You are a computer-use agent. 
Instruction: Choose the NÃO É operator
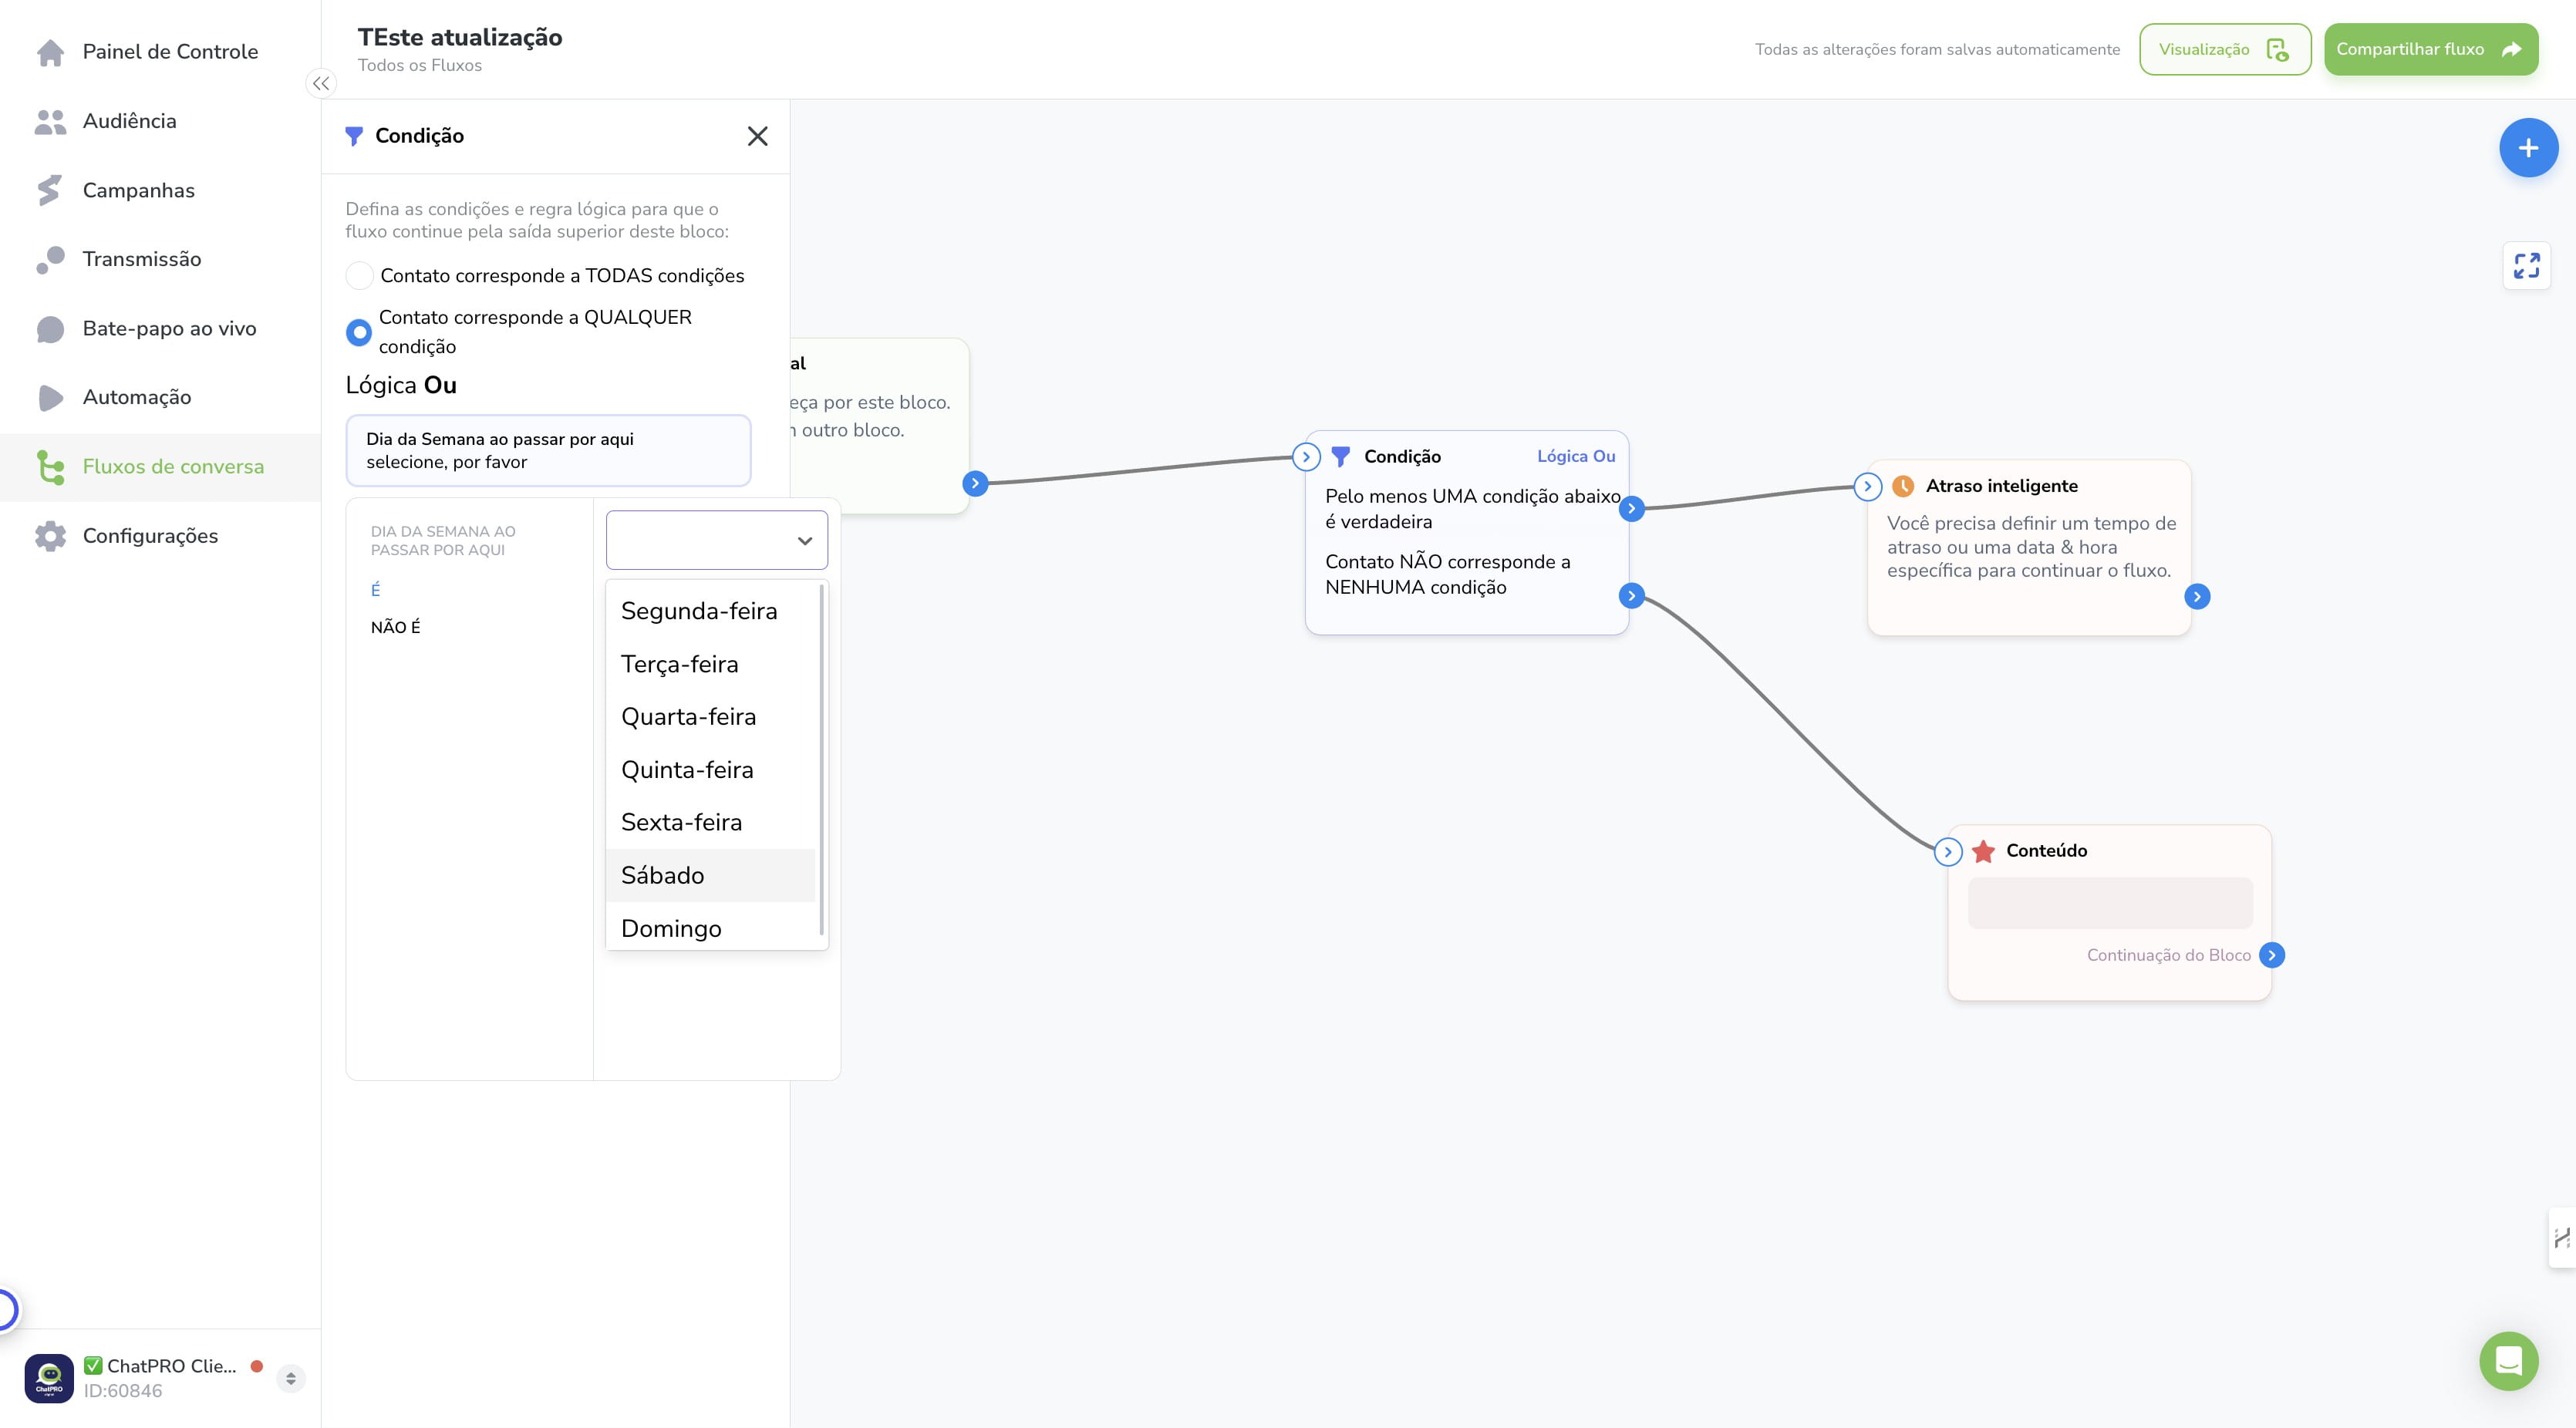pos(396,627)
